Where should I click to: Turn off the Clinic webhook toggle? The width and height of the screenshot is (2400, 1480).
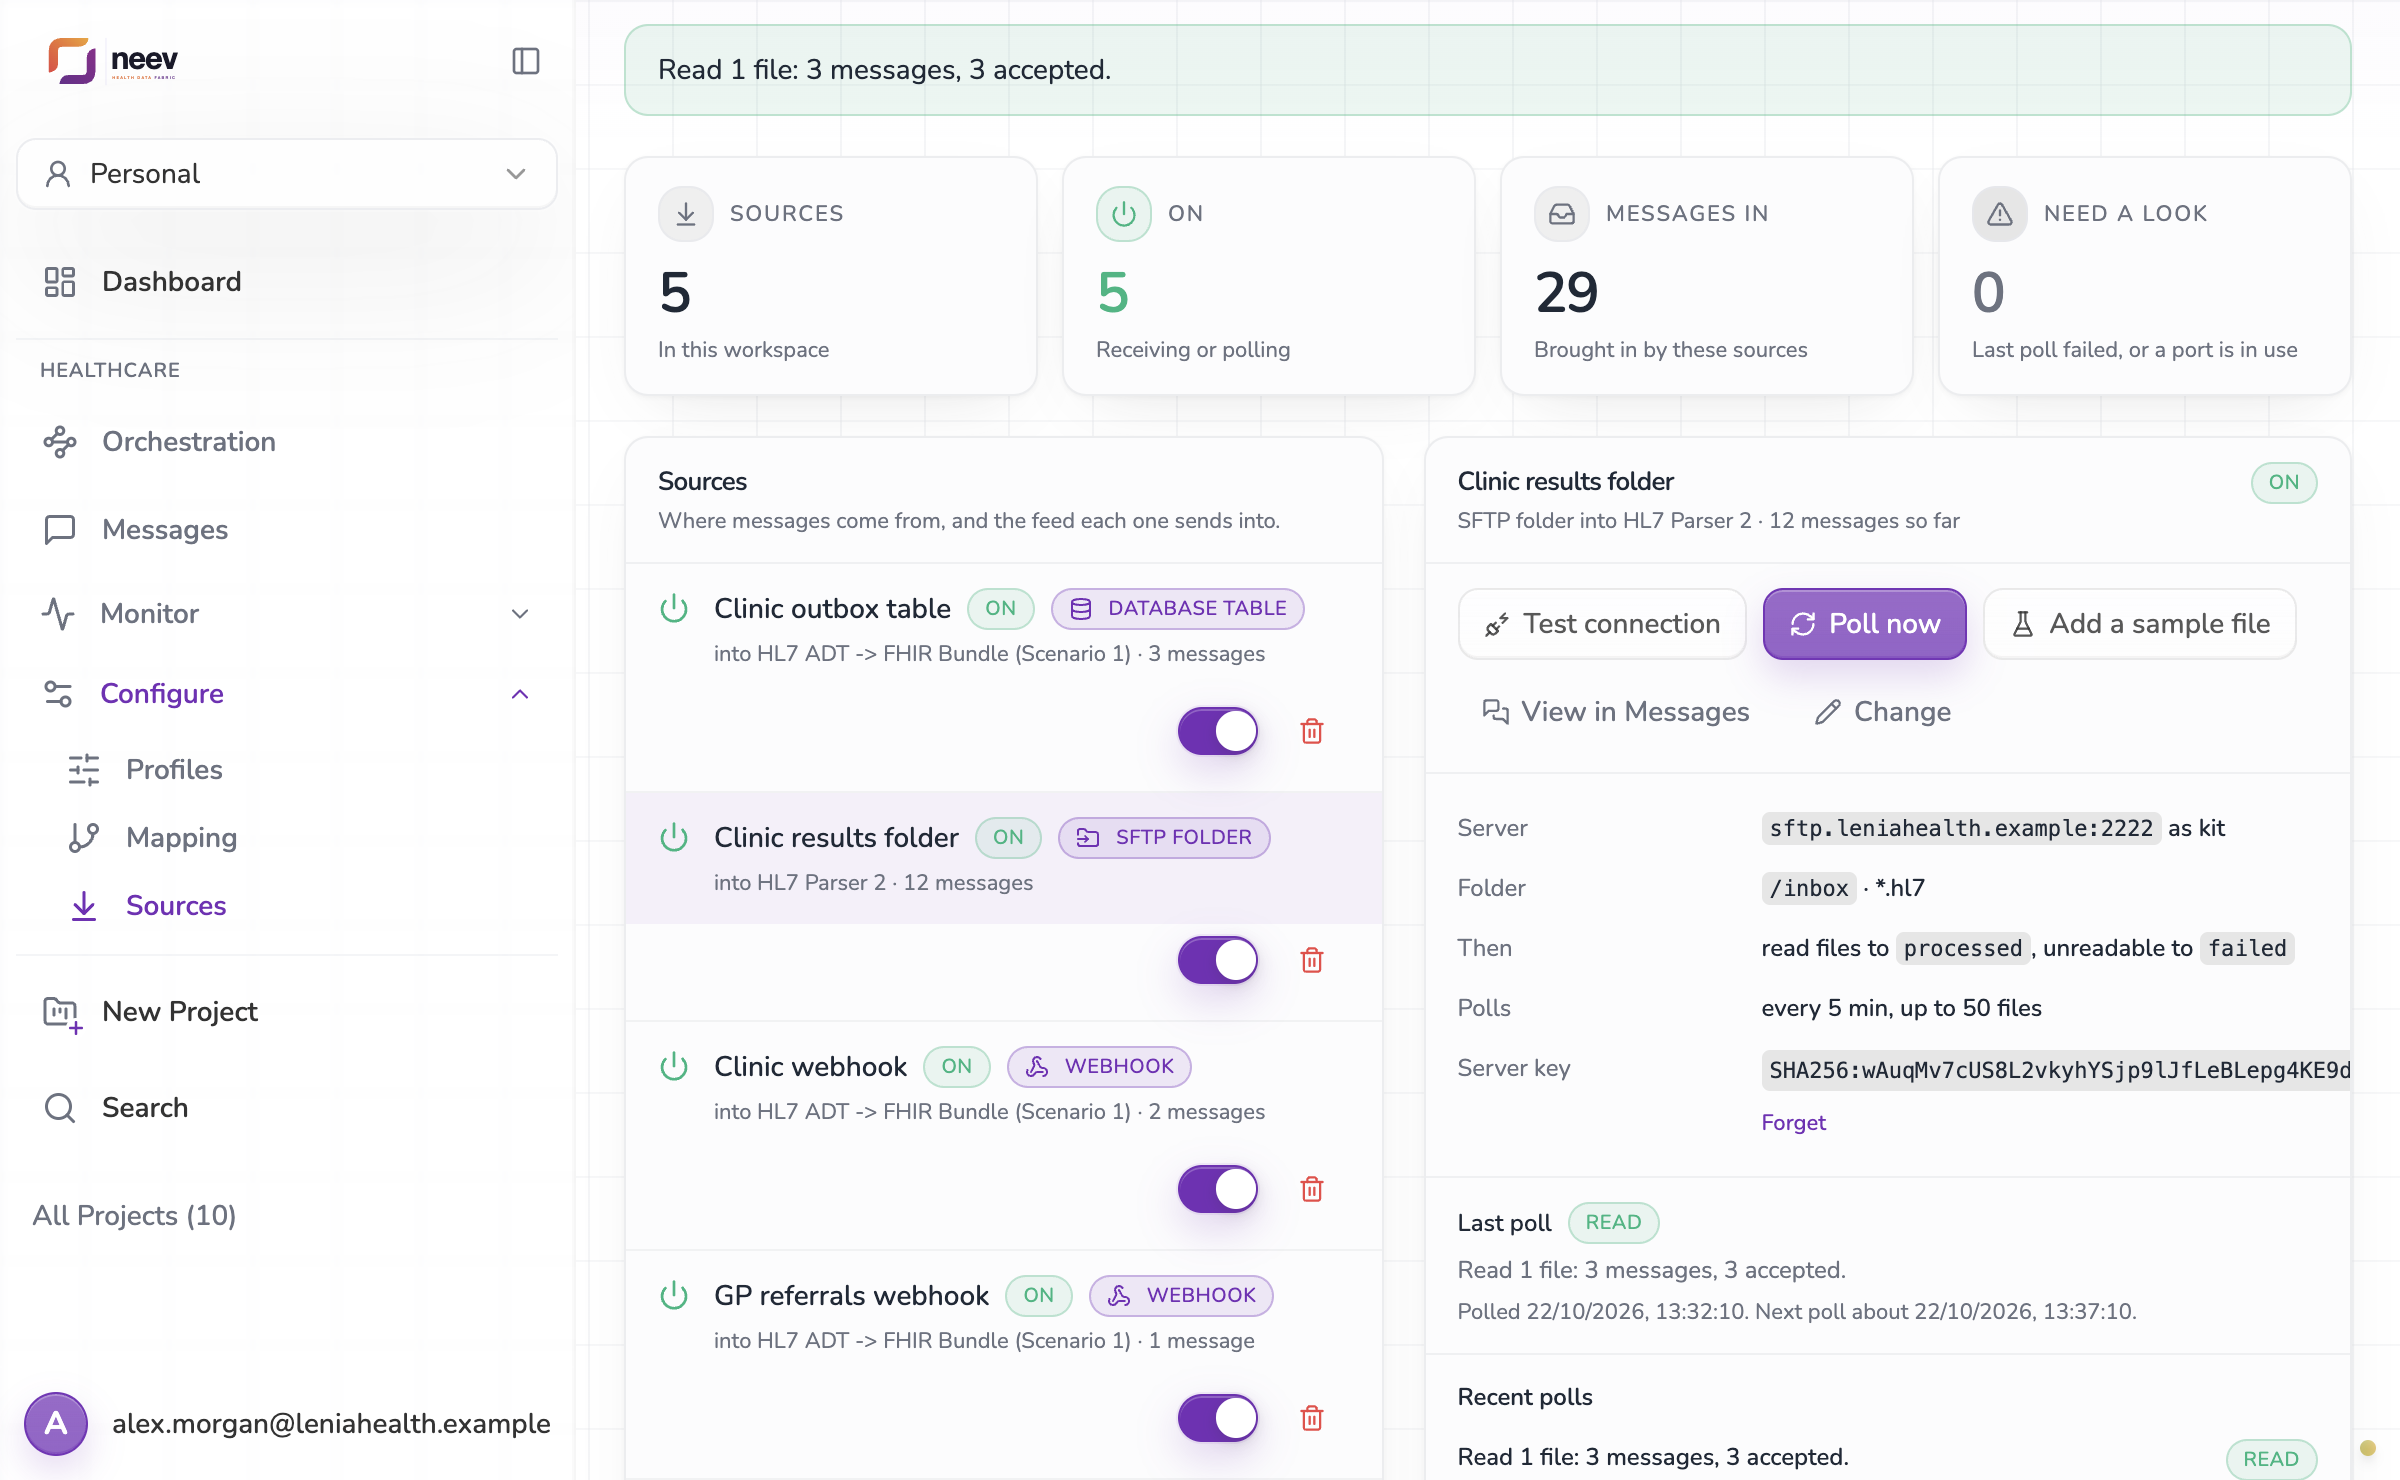[1218, 1189]
